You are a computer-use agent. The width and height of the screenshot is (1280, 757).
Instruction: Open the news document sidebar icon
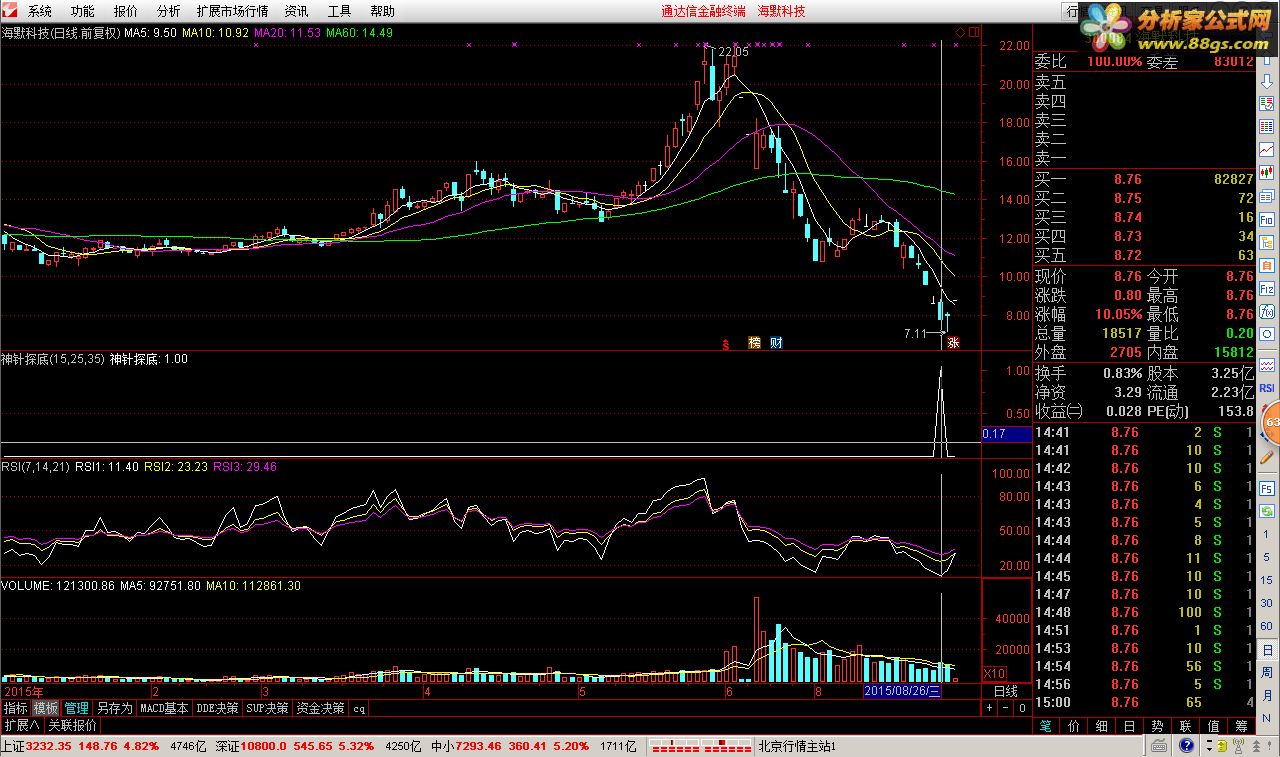click(x=1267, y=196)
